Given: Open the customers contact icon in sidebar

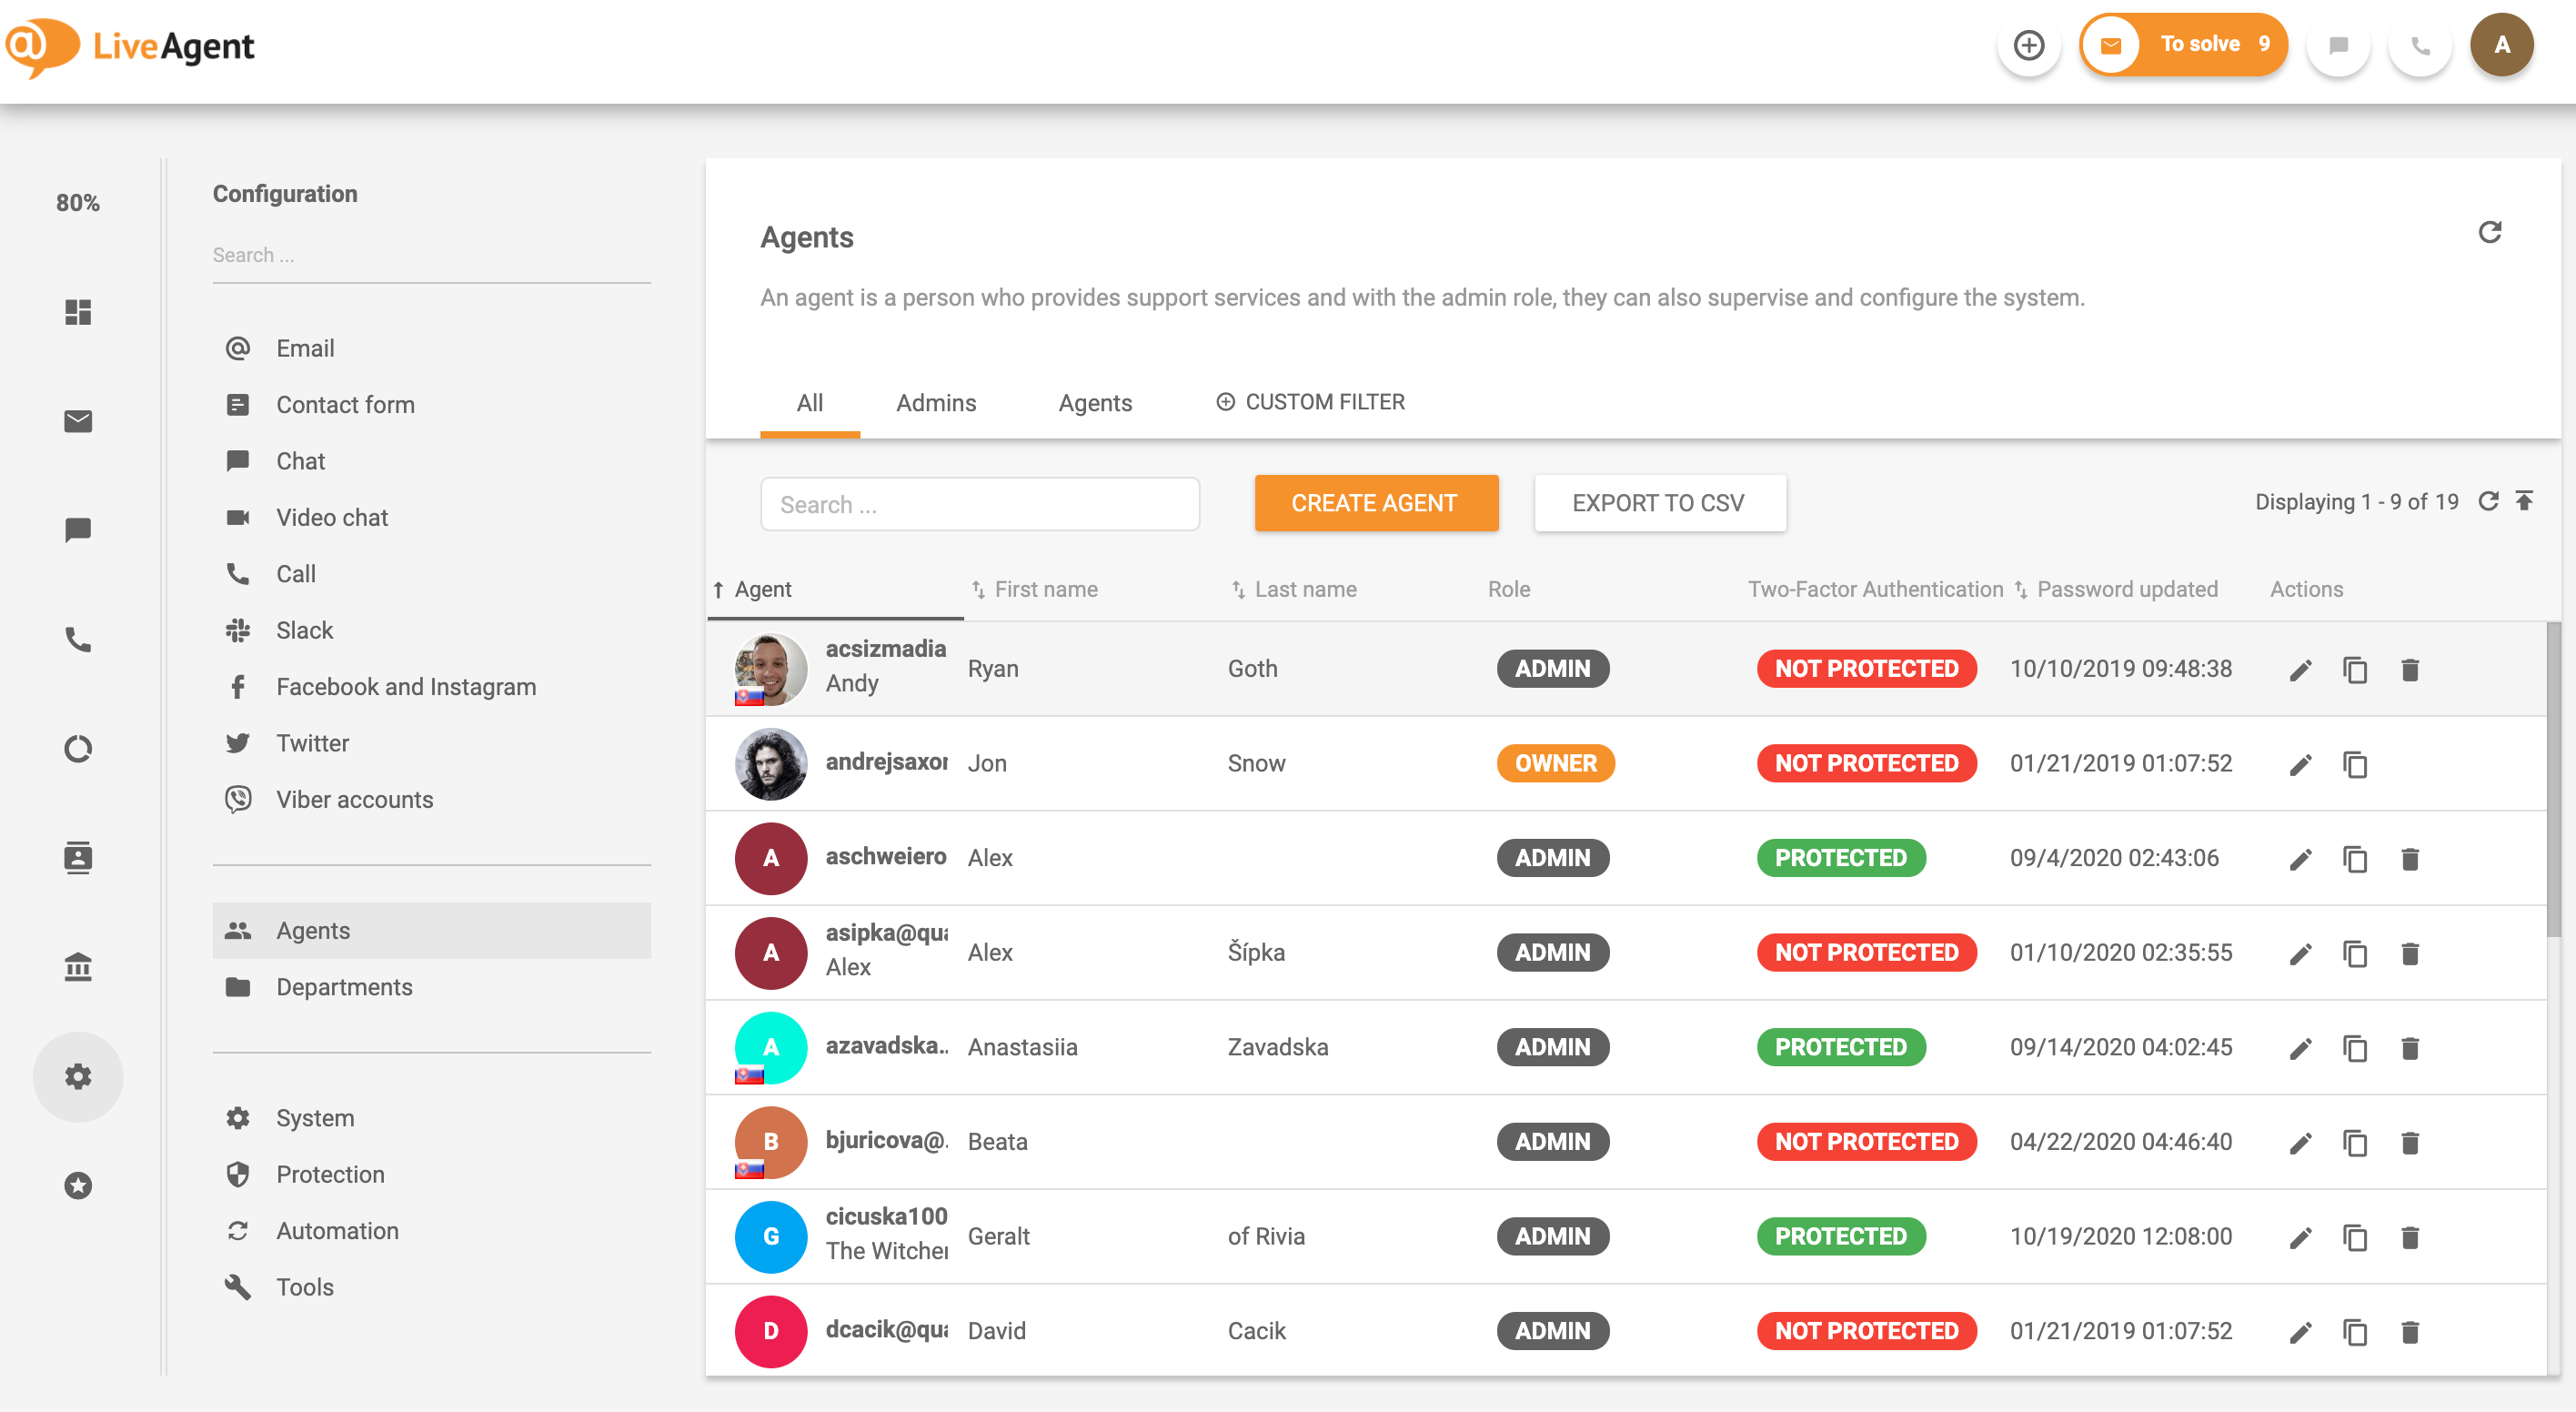Looking at the screenshot, I should 78,857.
